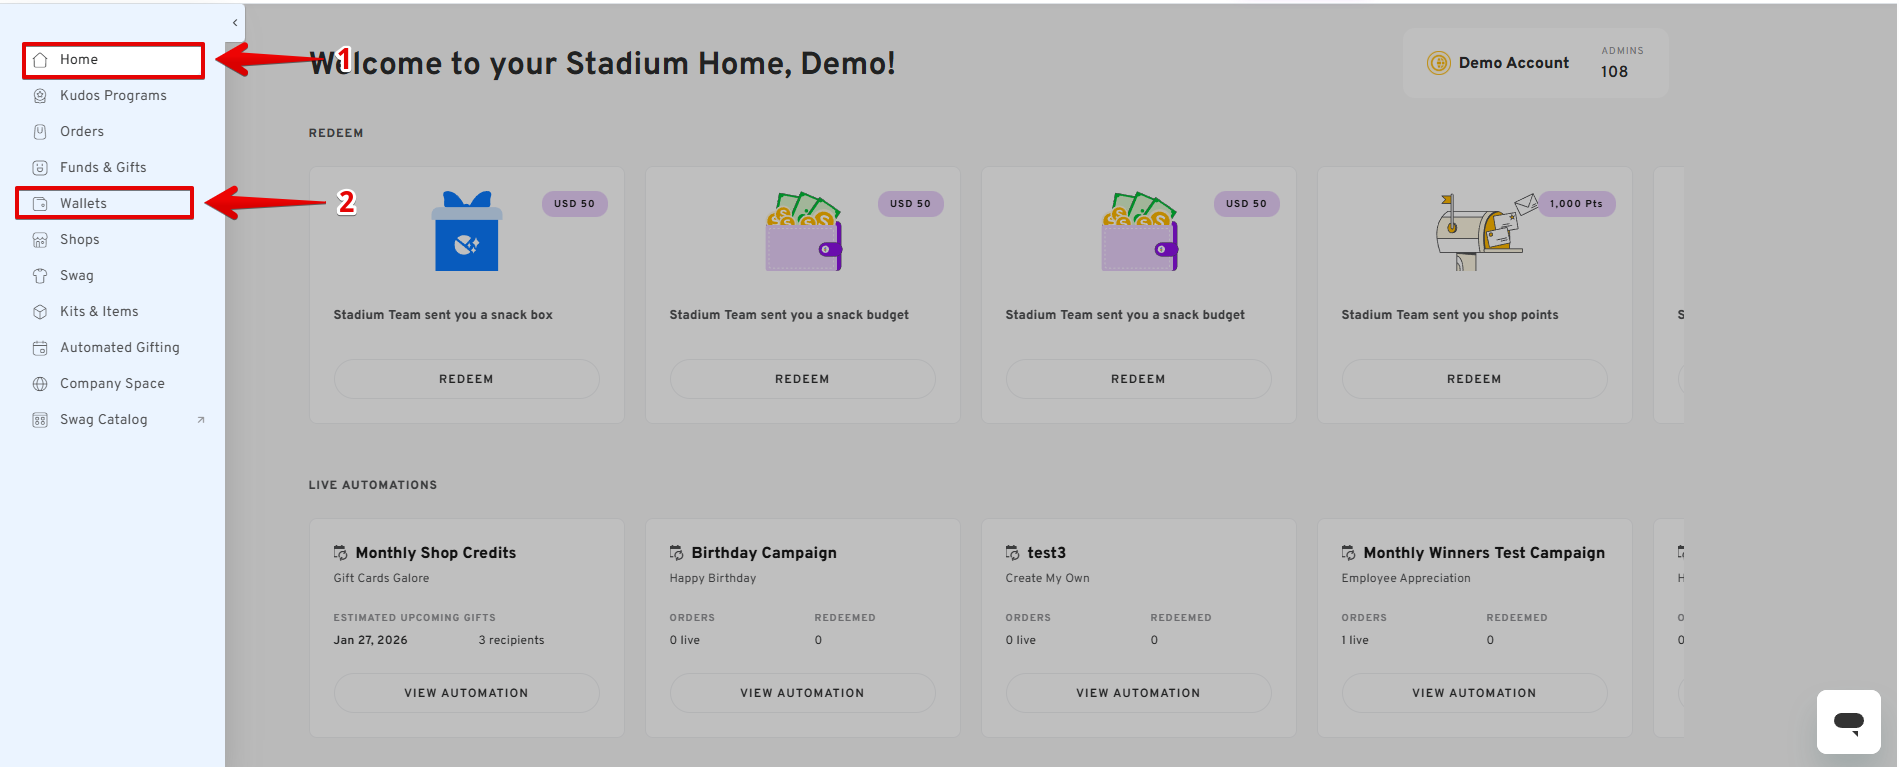Screen dimensions: 1899x767
Task: Click the Funds & Gifts icon
Action: click(40, 168)
